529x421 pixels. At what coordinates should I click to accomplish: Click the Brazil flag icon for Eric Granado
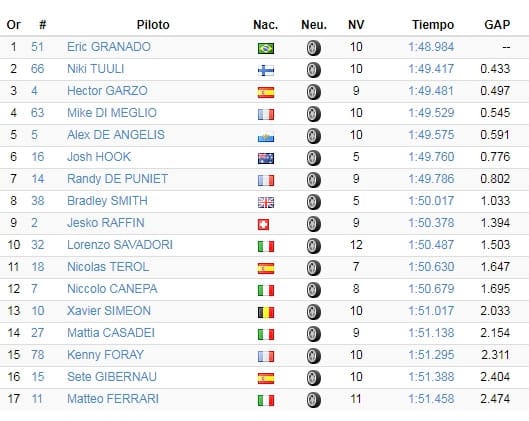pos(266,48)
